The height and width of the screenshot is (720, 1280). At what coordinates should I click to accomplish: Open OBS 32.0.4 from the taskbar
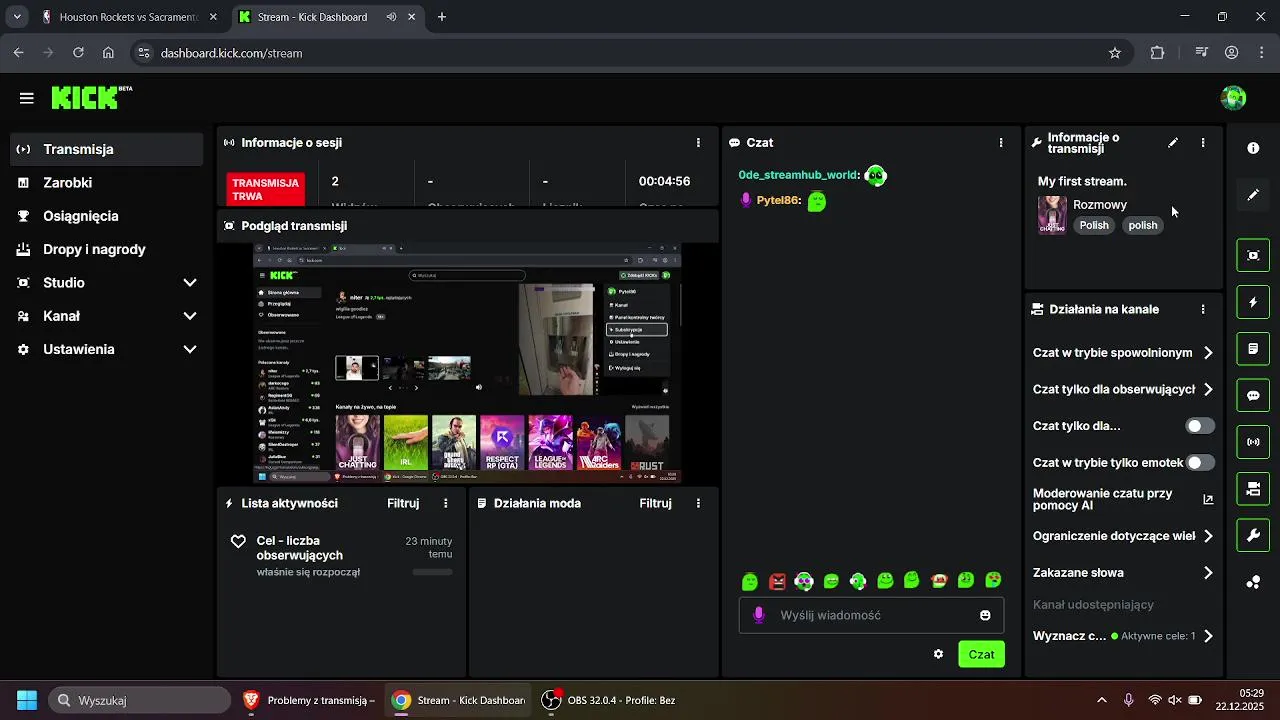coord(608,700)
